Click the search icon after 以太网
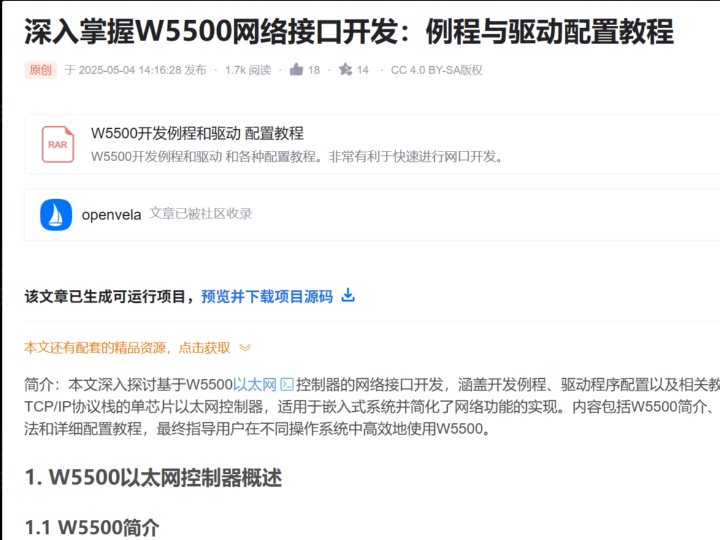This screenshot has height=540, width=720. tap(287, 383)
